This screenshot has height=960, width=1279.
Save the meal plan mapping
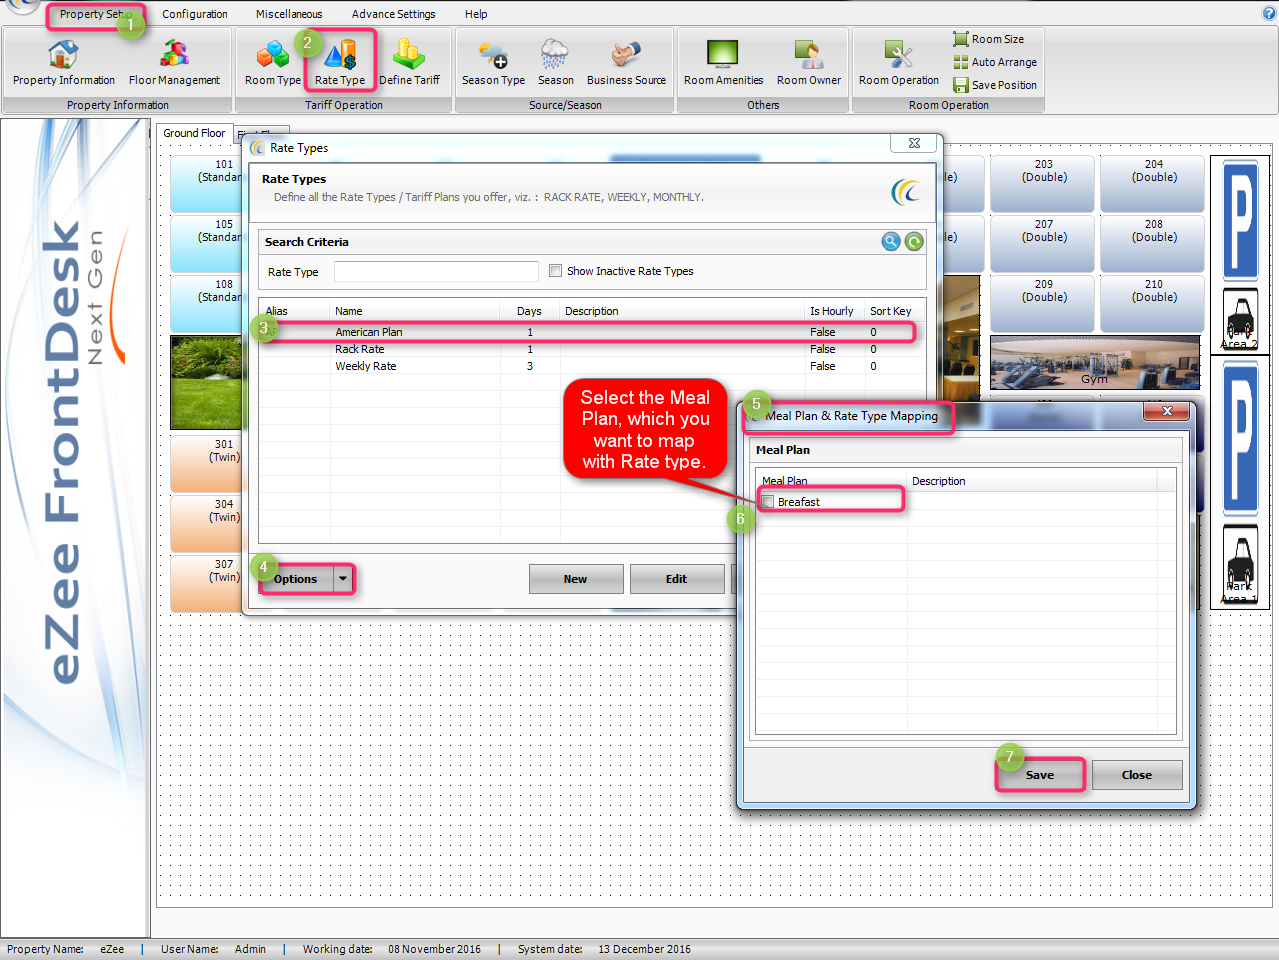point(1040,775)
